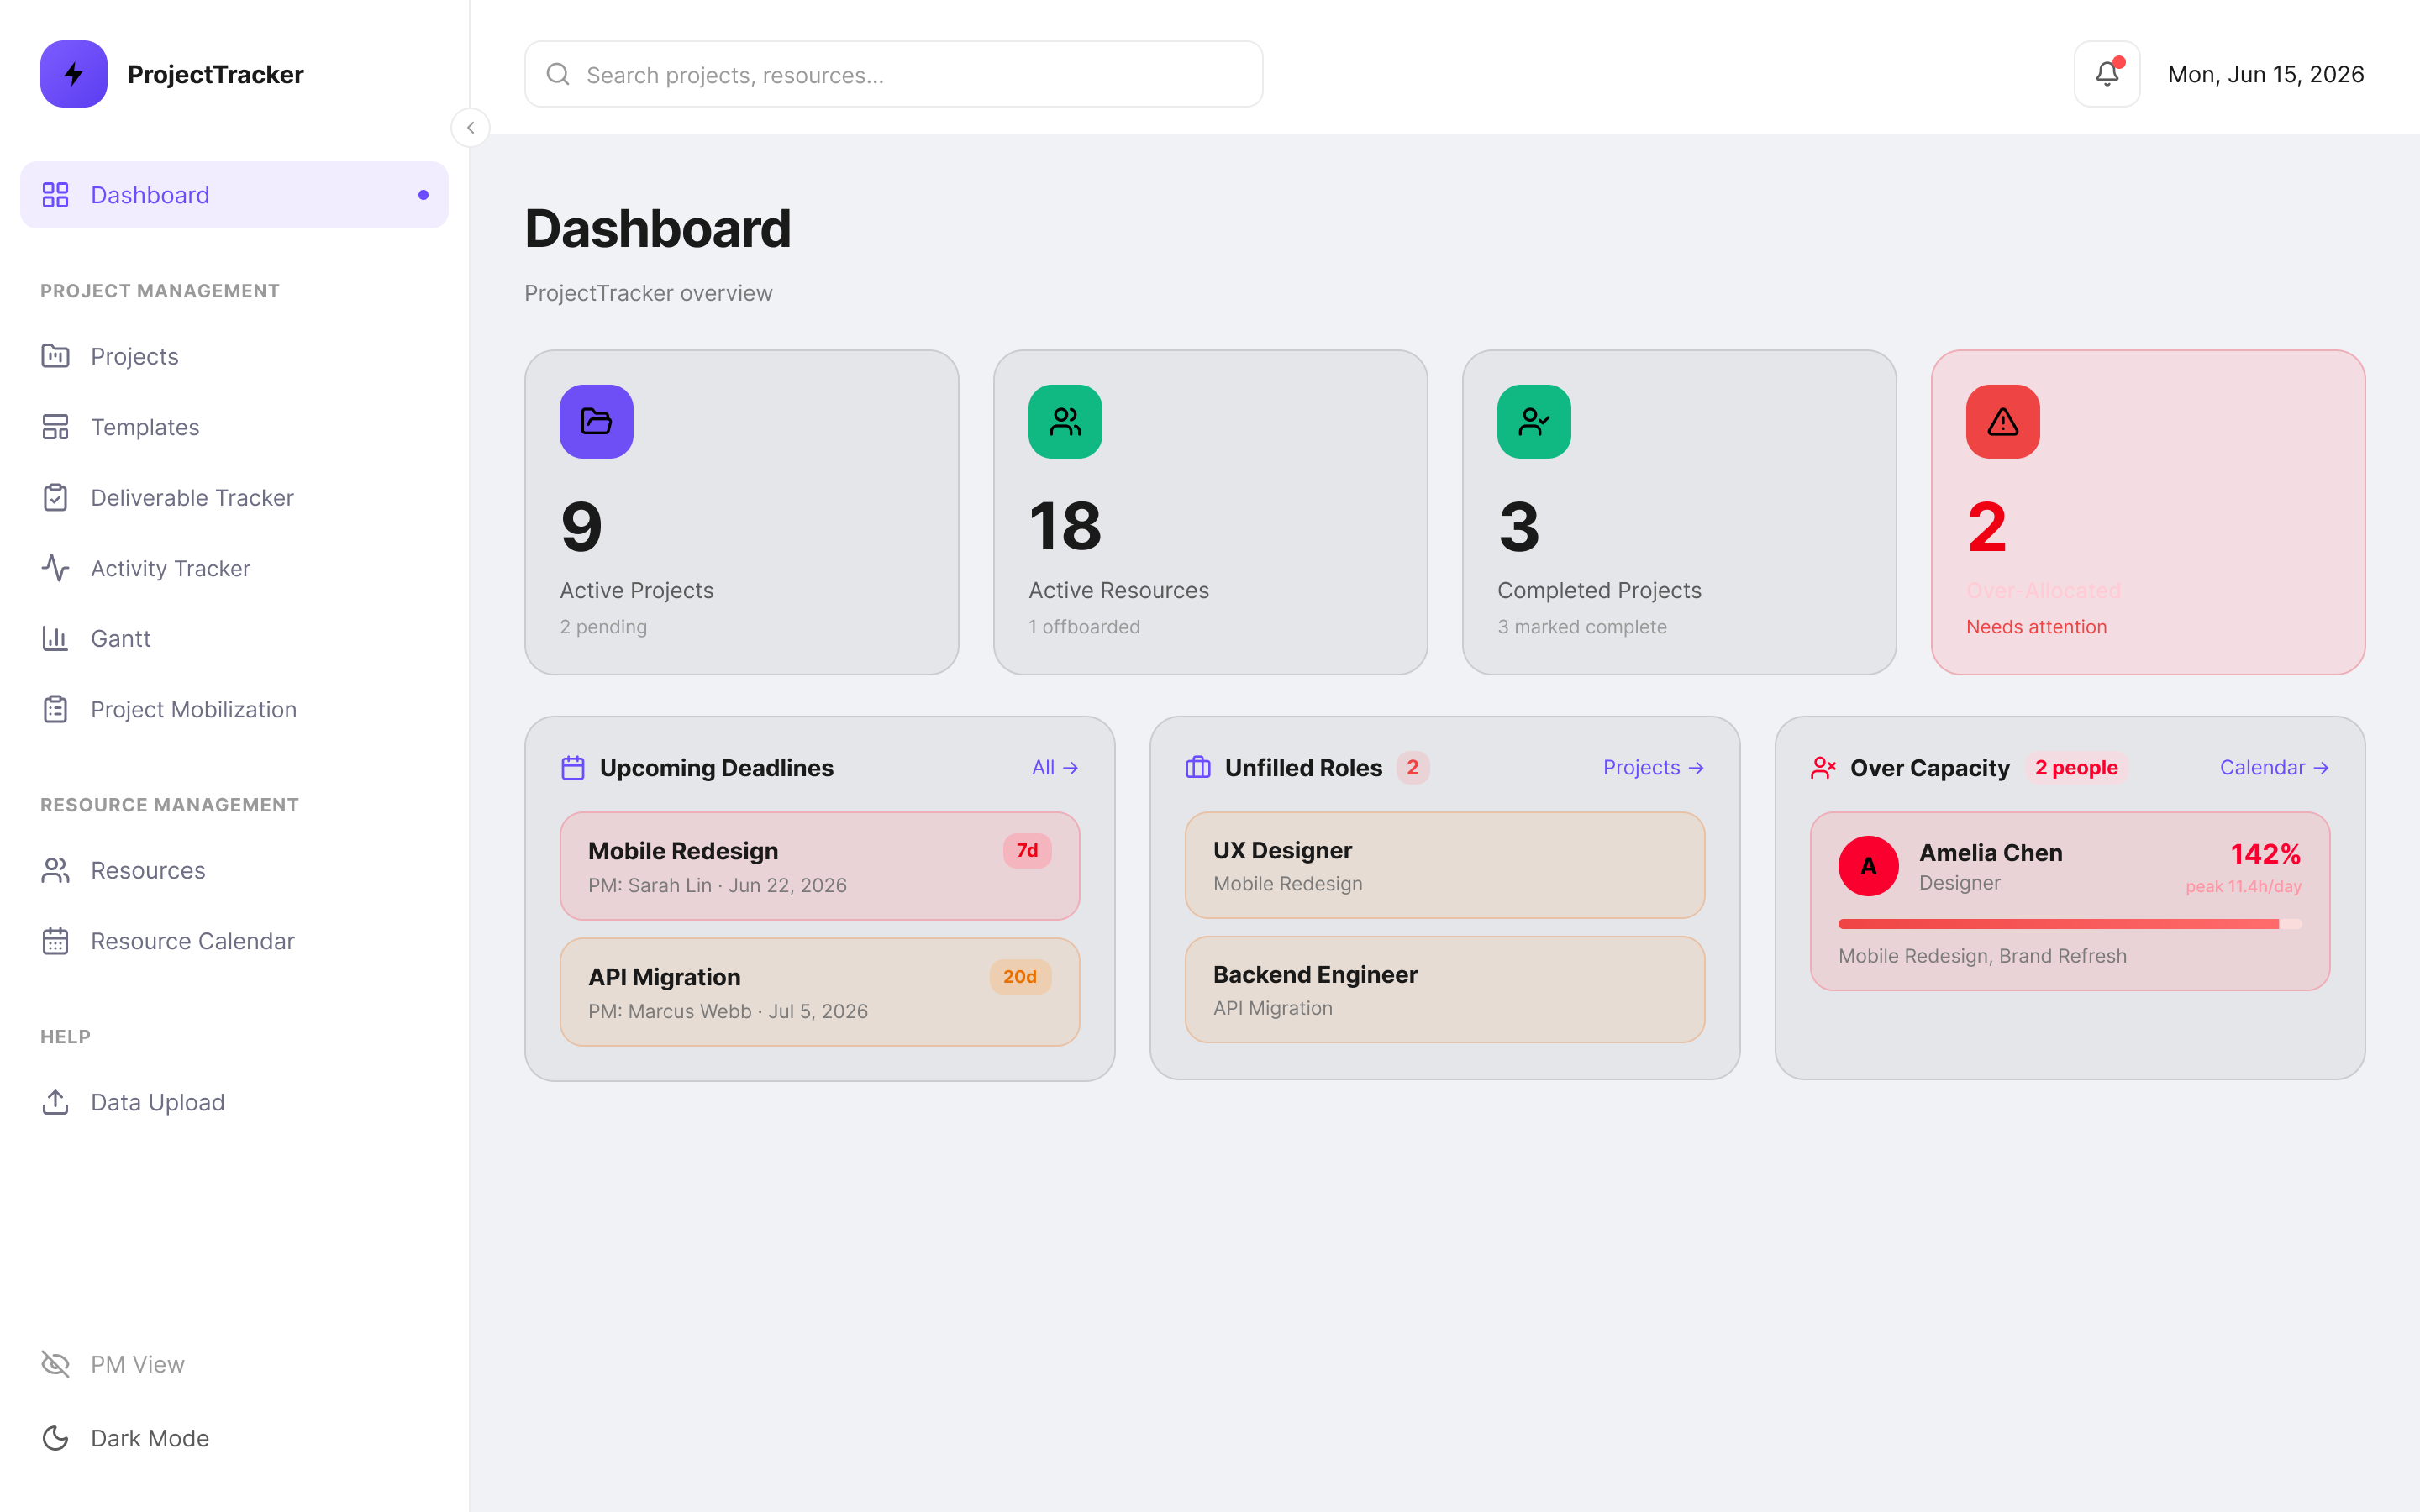The image size is (2420, 1512).
Task: Navigate to Activity Tracker
Action: click(x=234, y=568)
